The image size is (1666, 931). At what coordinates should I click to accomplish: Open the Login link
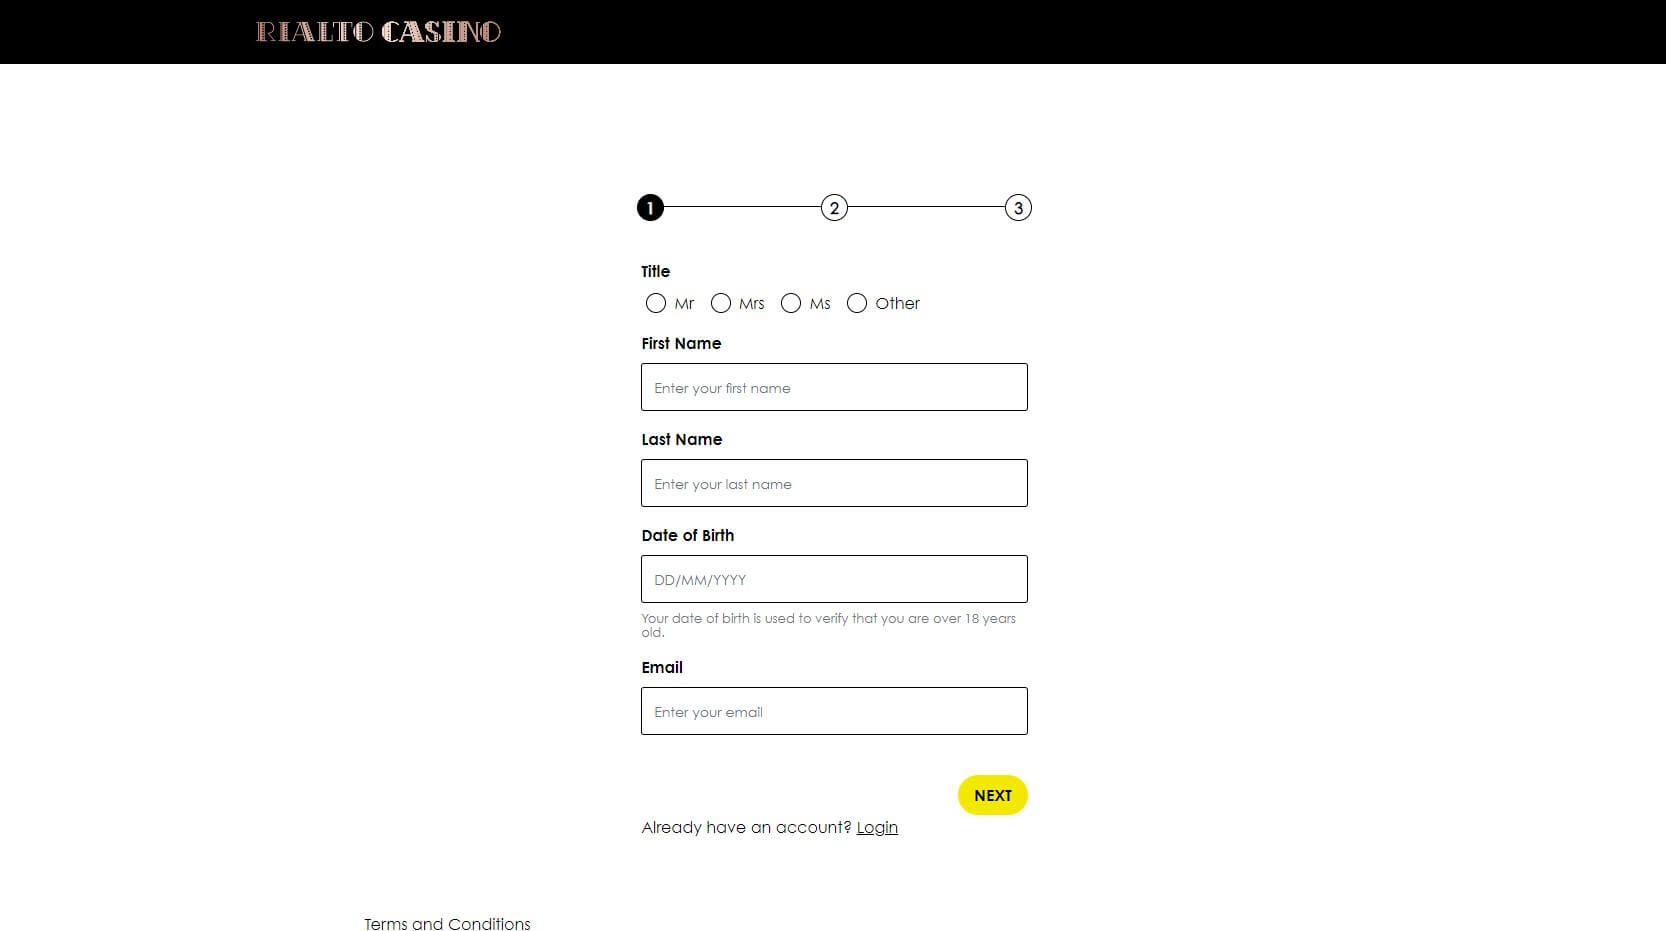point(877,827)
